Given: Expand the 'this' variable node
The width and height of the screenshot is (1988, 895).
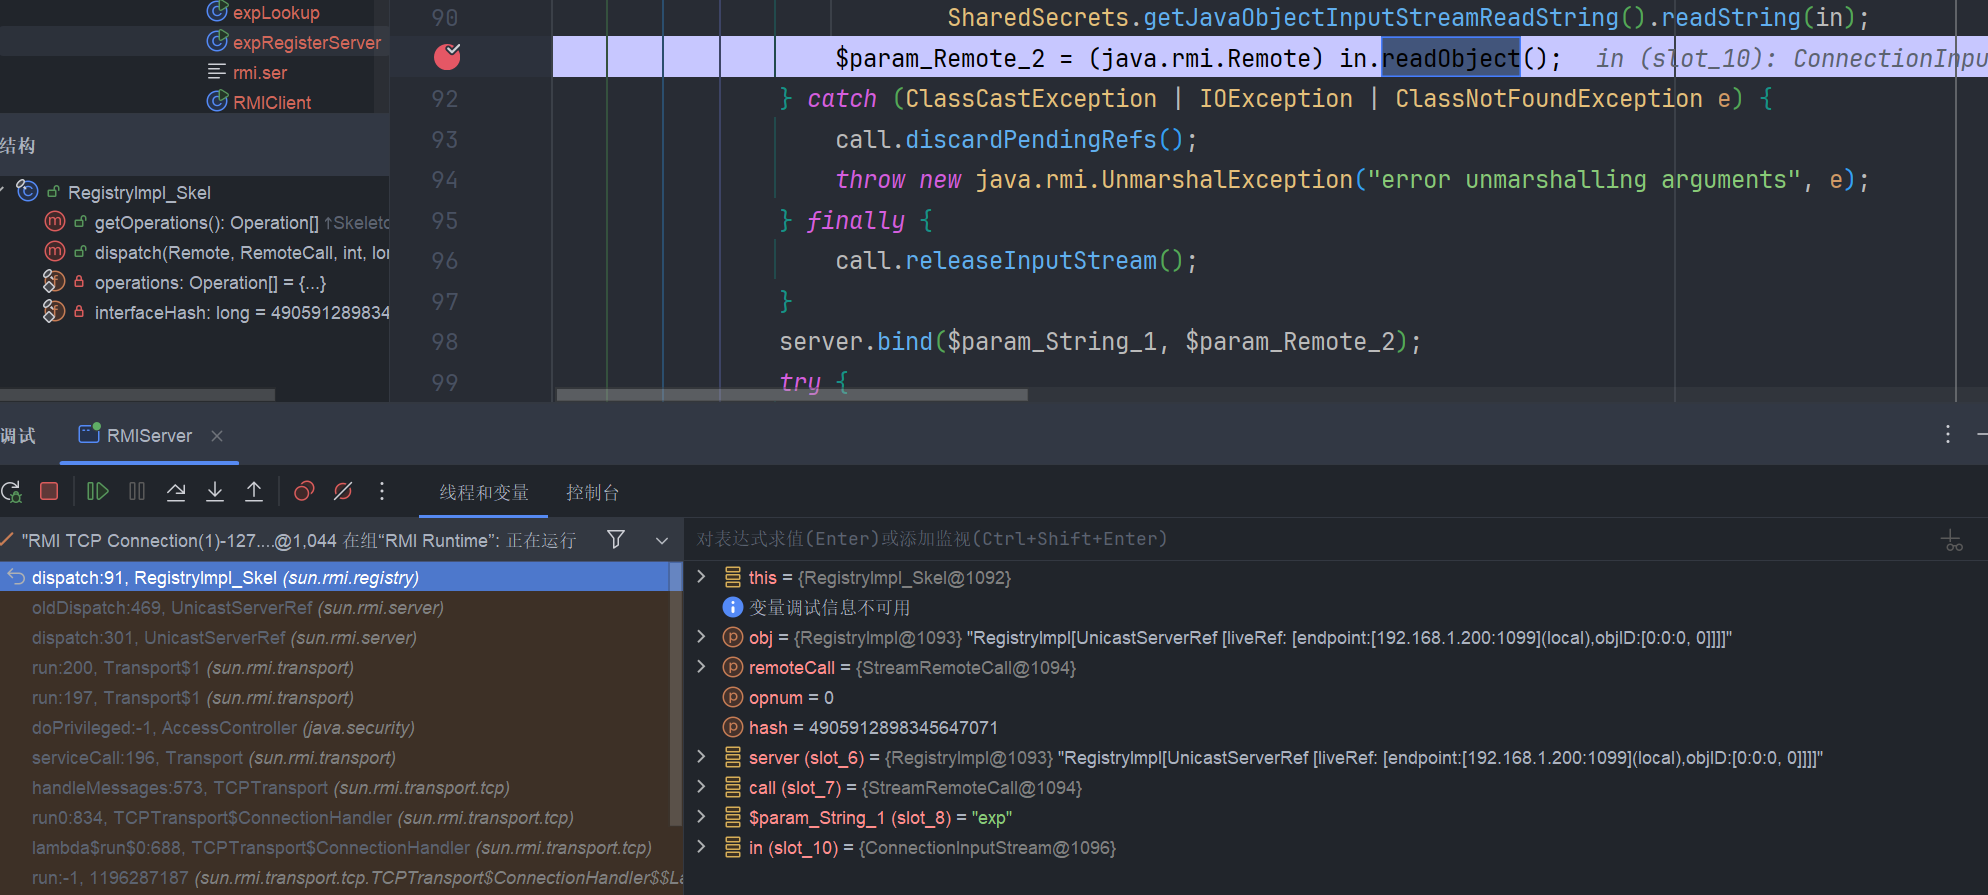Looking at the screenshot, I should coord(701,577).
